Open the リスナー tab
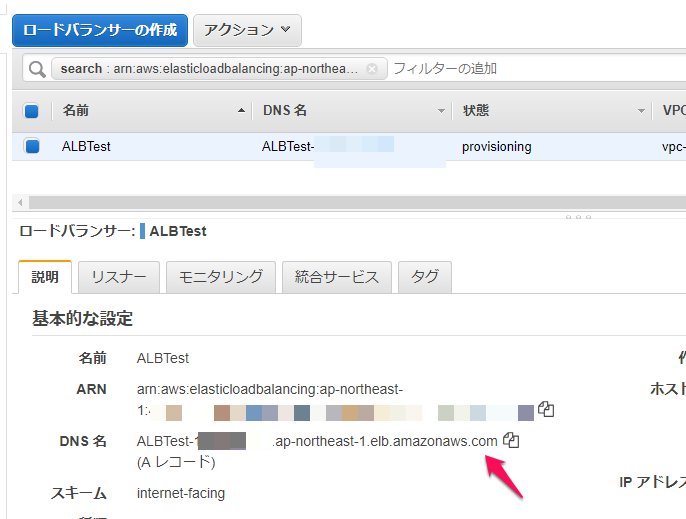The image size is (686, 519). click(x=119, y=277)
